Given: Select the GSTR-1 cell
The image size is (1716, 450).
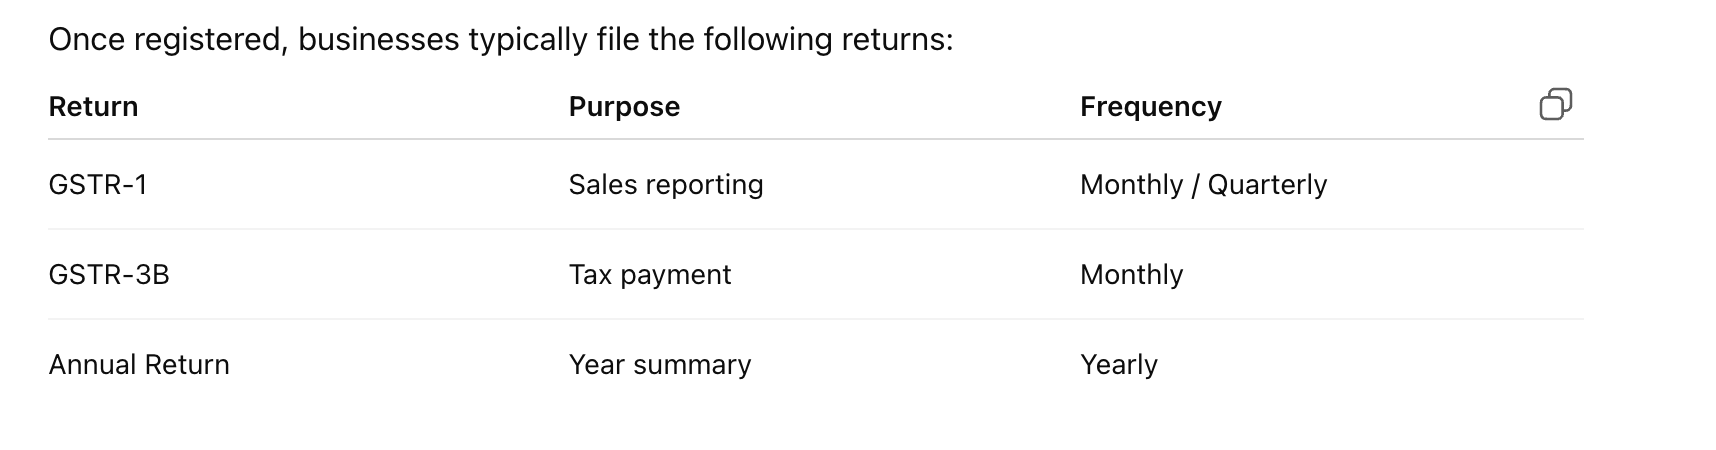Looking at the screenshot, I should (98, 185).
